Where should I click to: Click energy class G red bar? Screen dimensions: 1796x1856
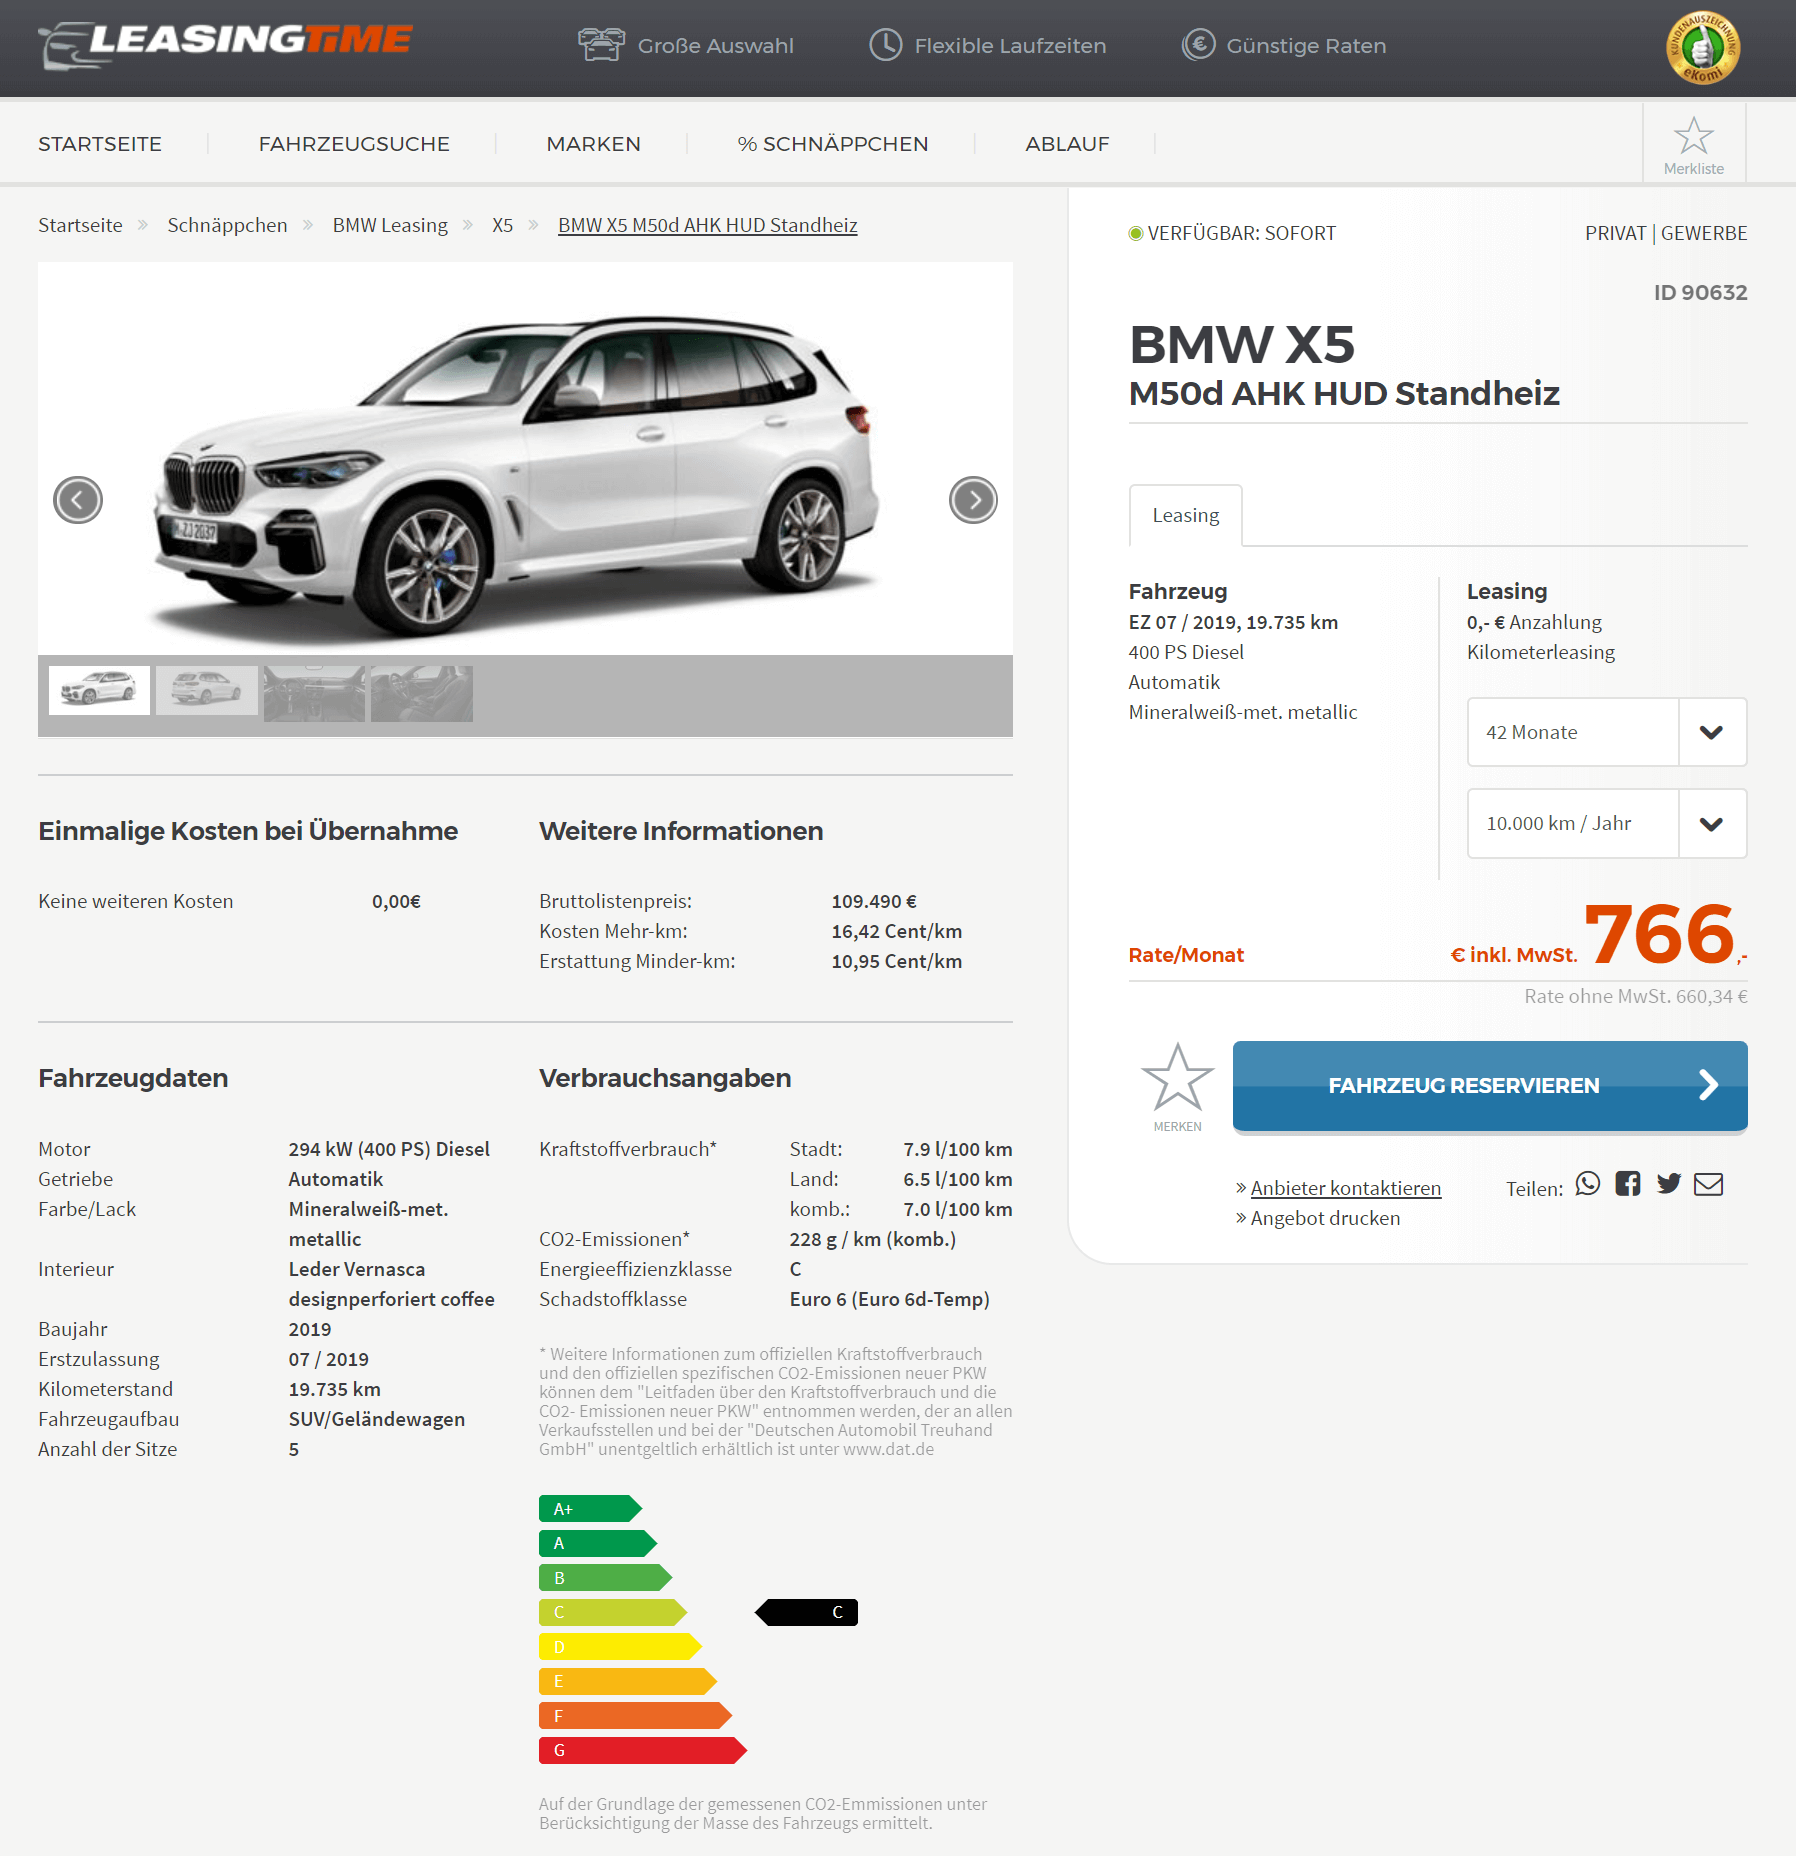click(x=643, y=1750)
